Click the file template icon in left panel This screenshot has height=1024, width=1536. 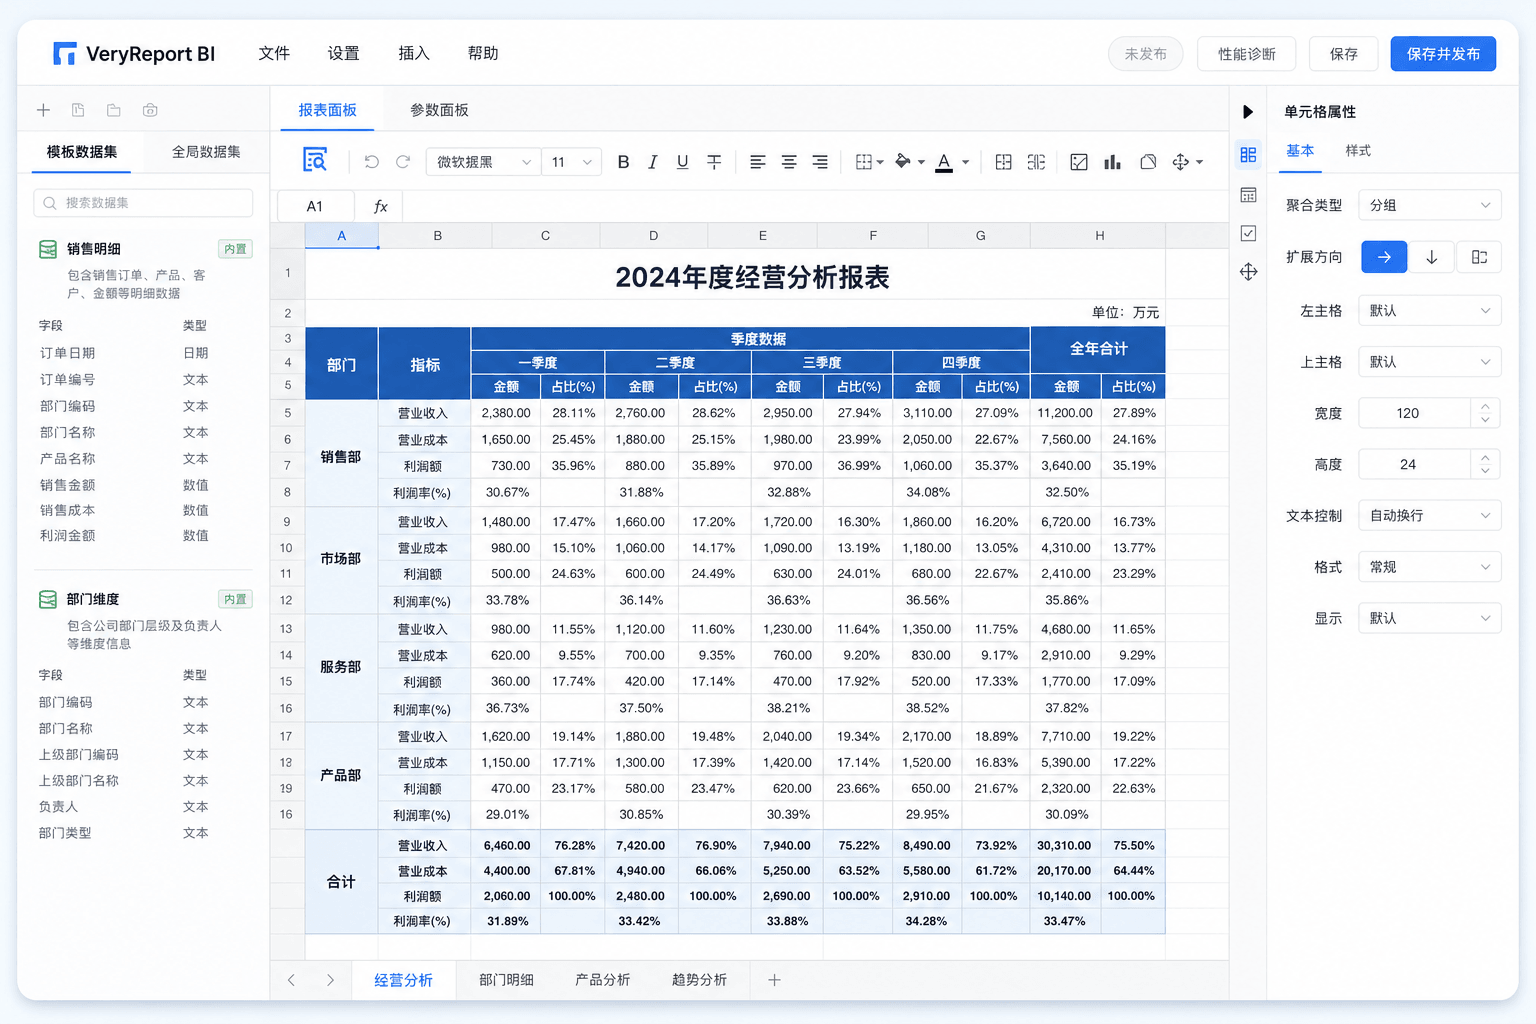[78, 110]
